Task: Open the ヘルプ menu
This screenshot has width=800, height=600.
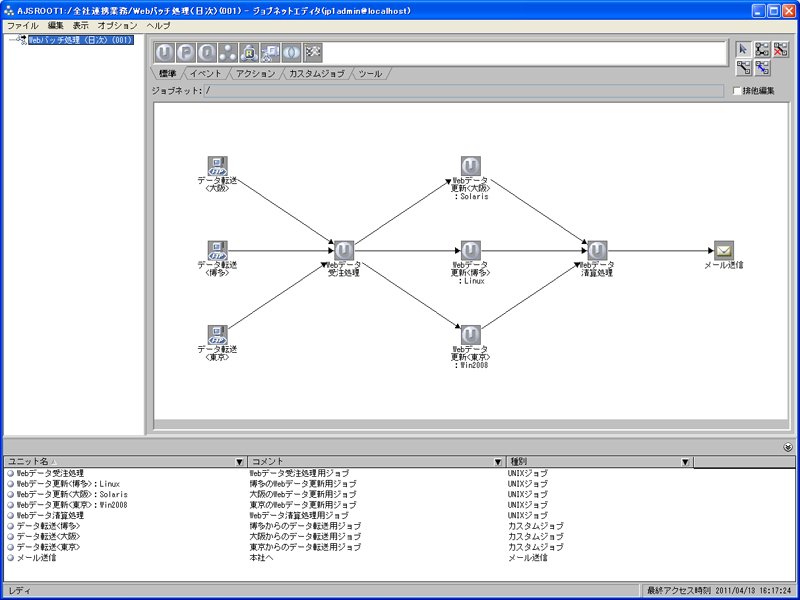Action: 158,26
